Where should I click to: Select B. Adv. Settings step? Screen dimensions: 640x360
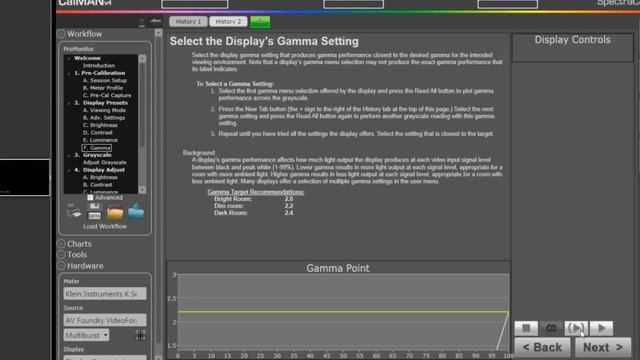104,118
